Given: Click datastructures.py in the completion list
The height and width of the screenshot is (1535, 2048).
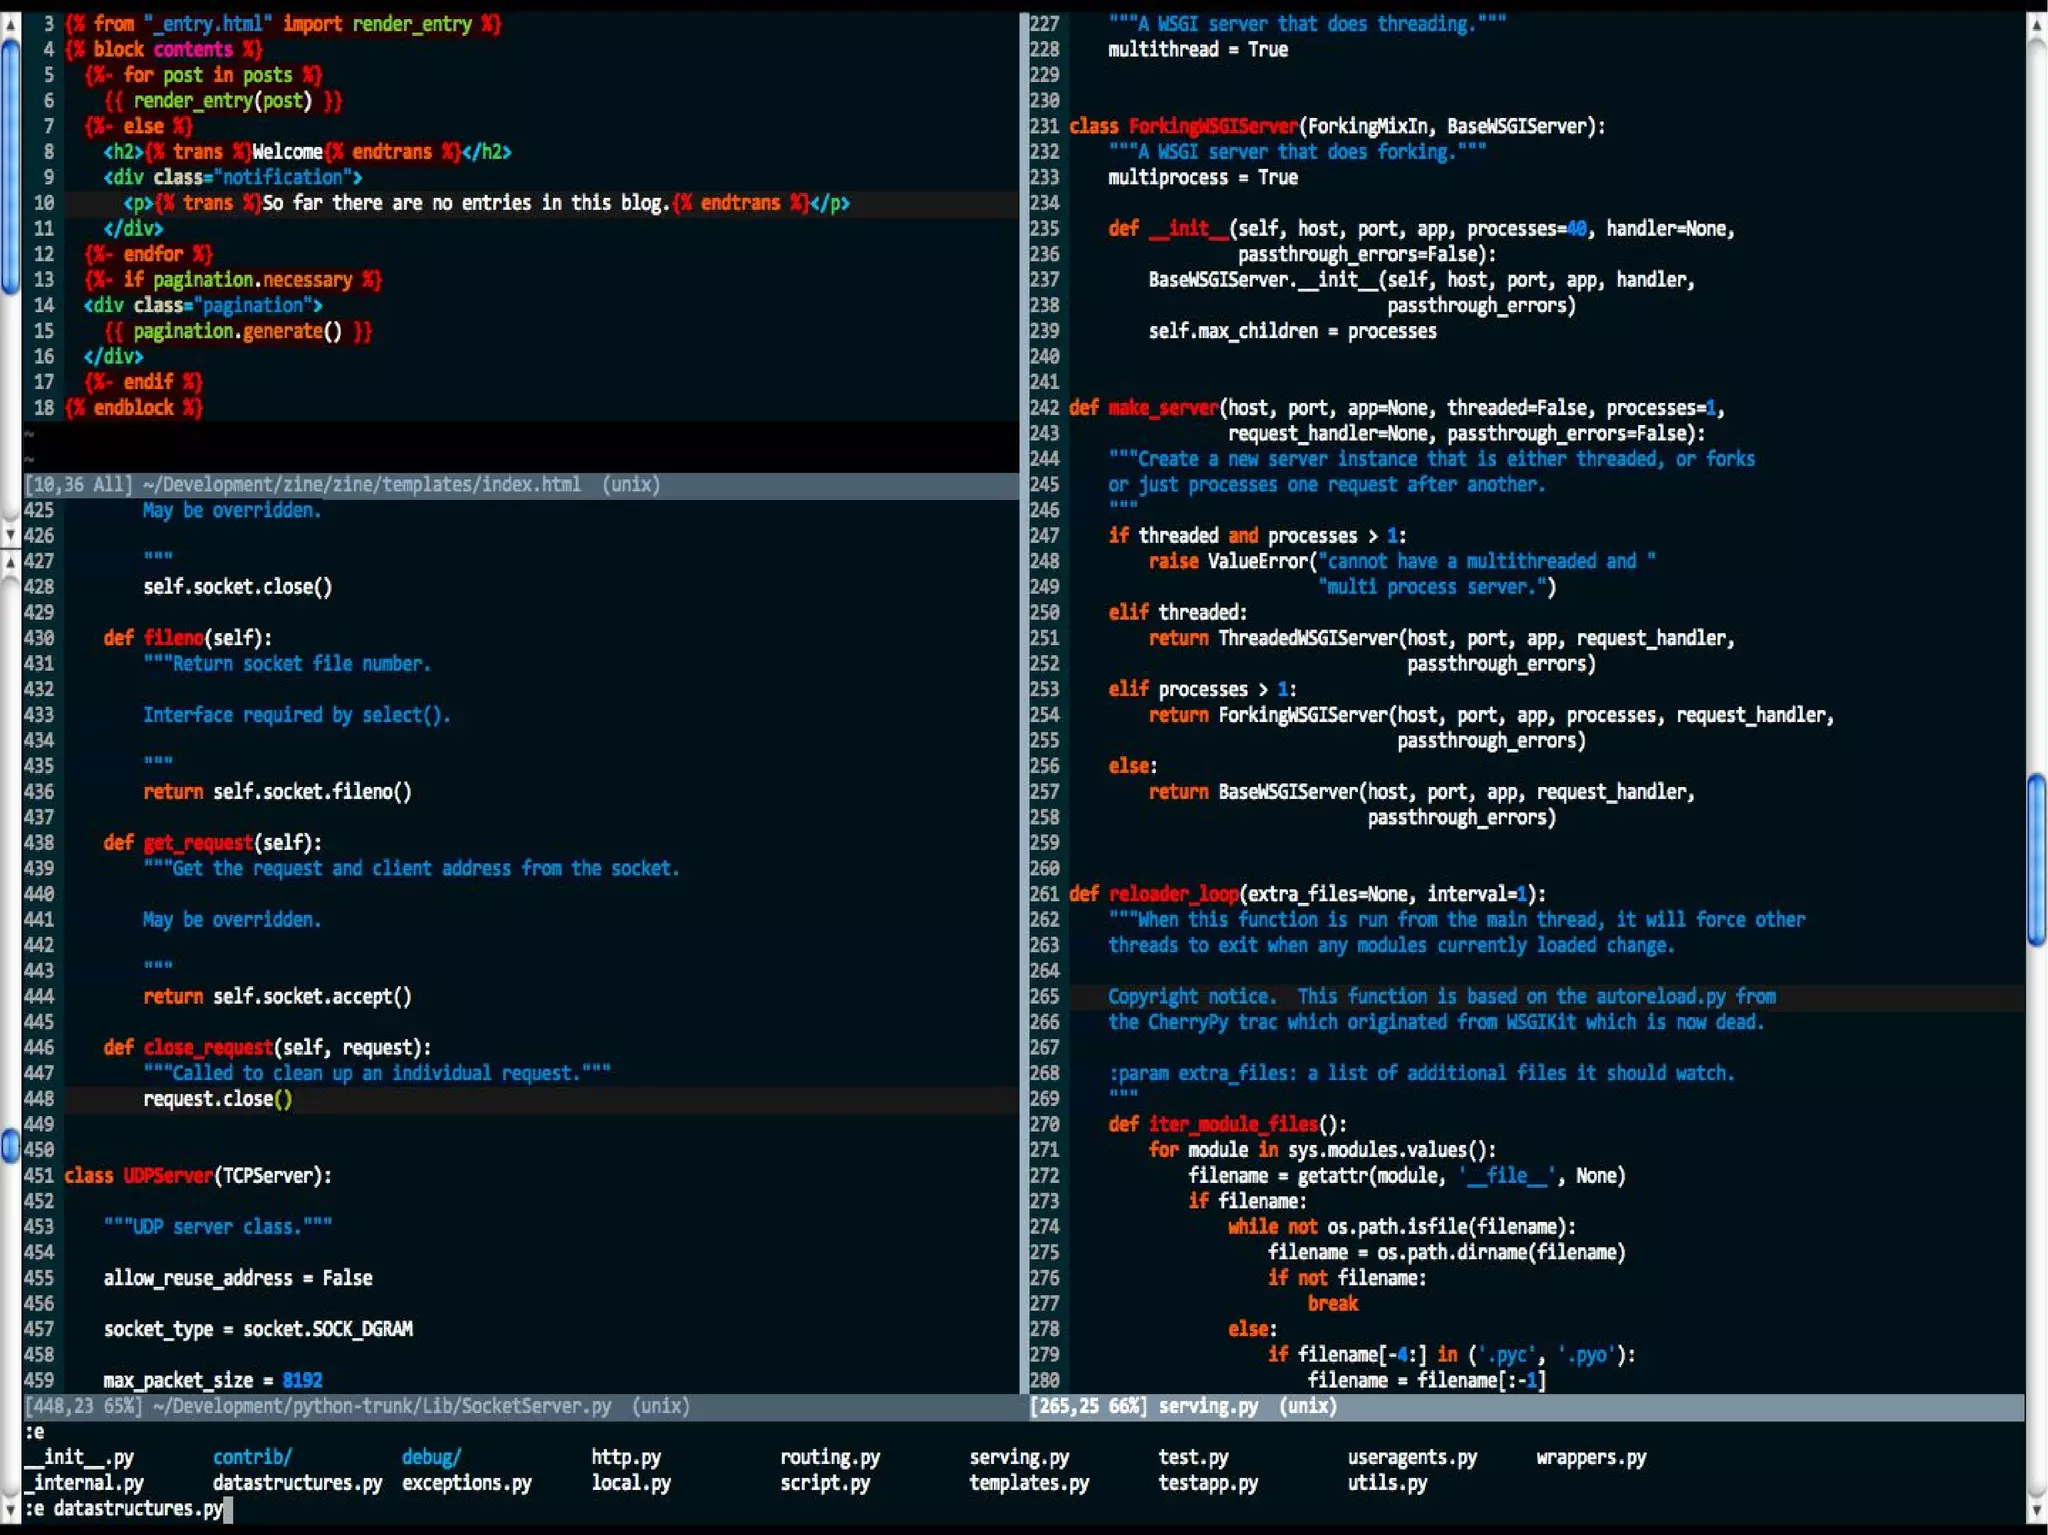Looking at the screenshot, I should [x=297, y=1483].
